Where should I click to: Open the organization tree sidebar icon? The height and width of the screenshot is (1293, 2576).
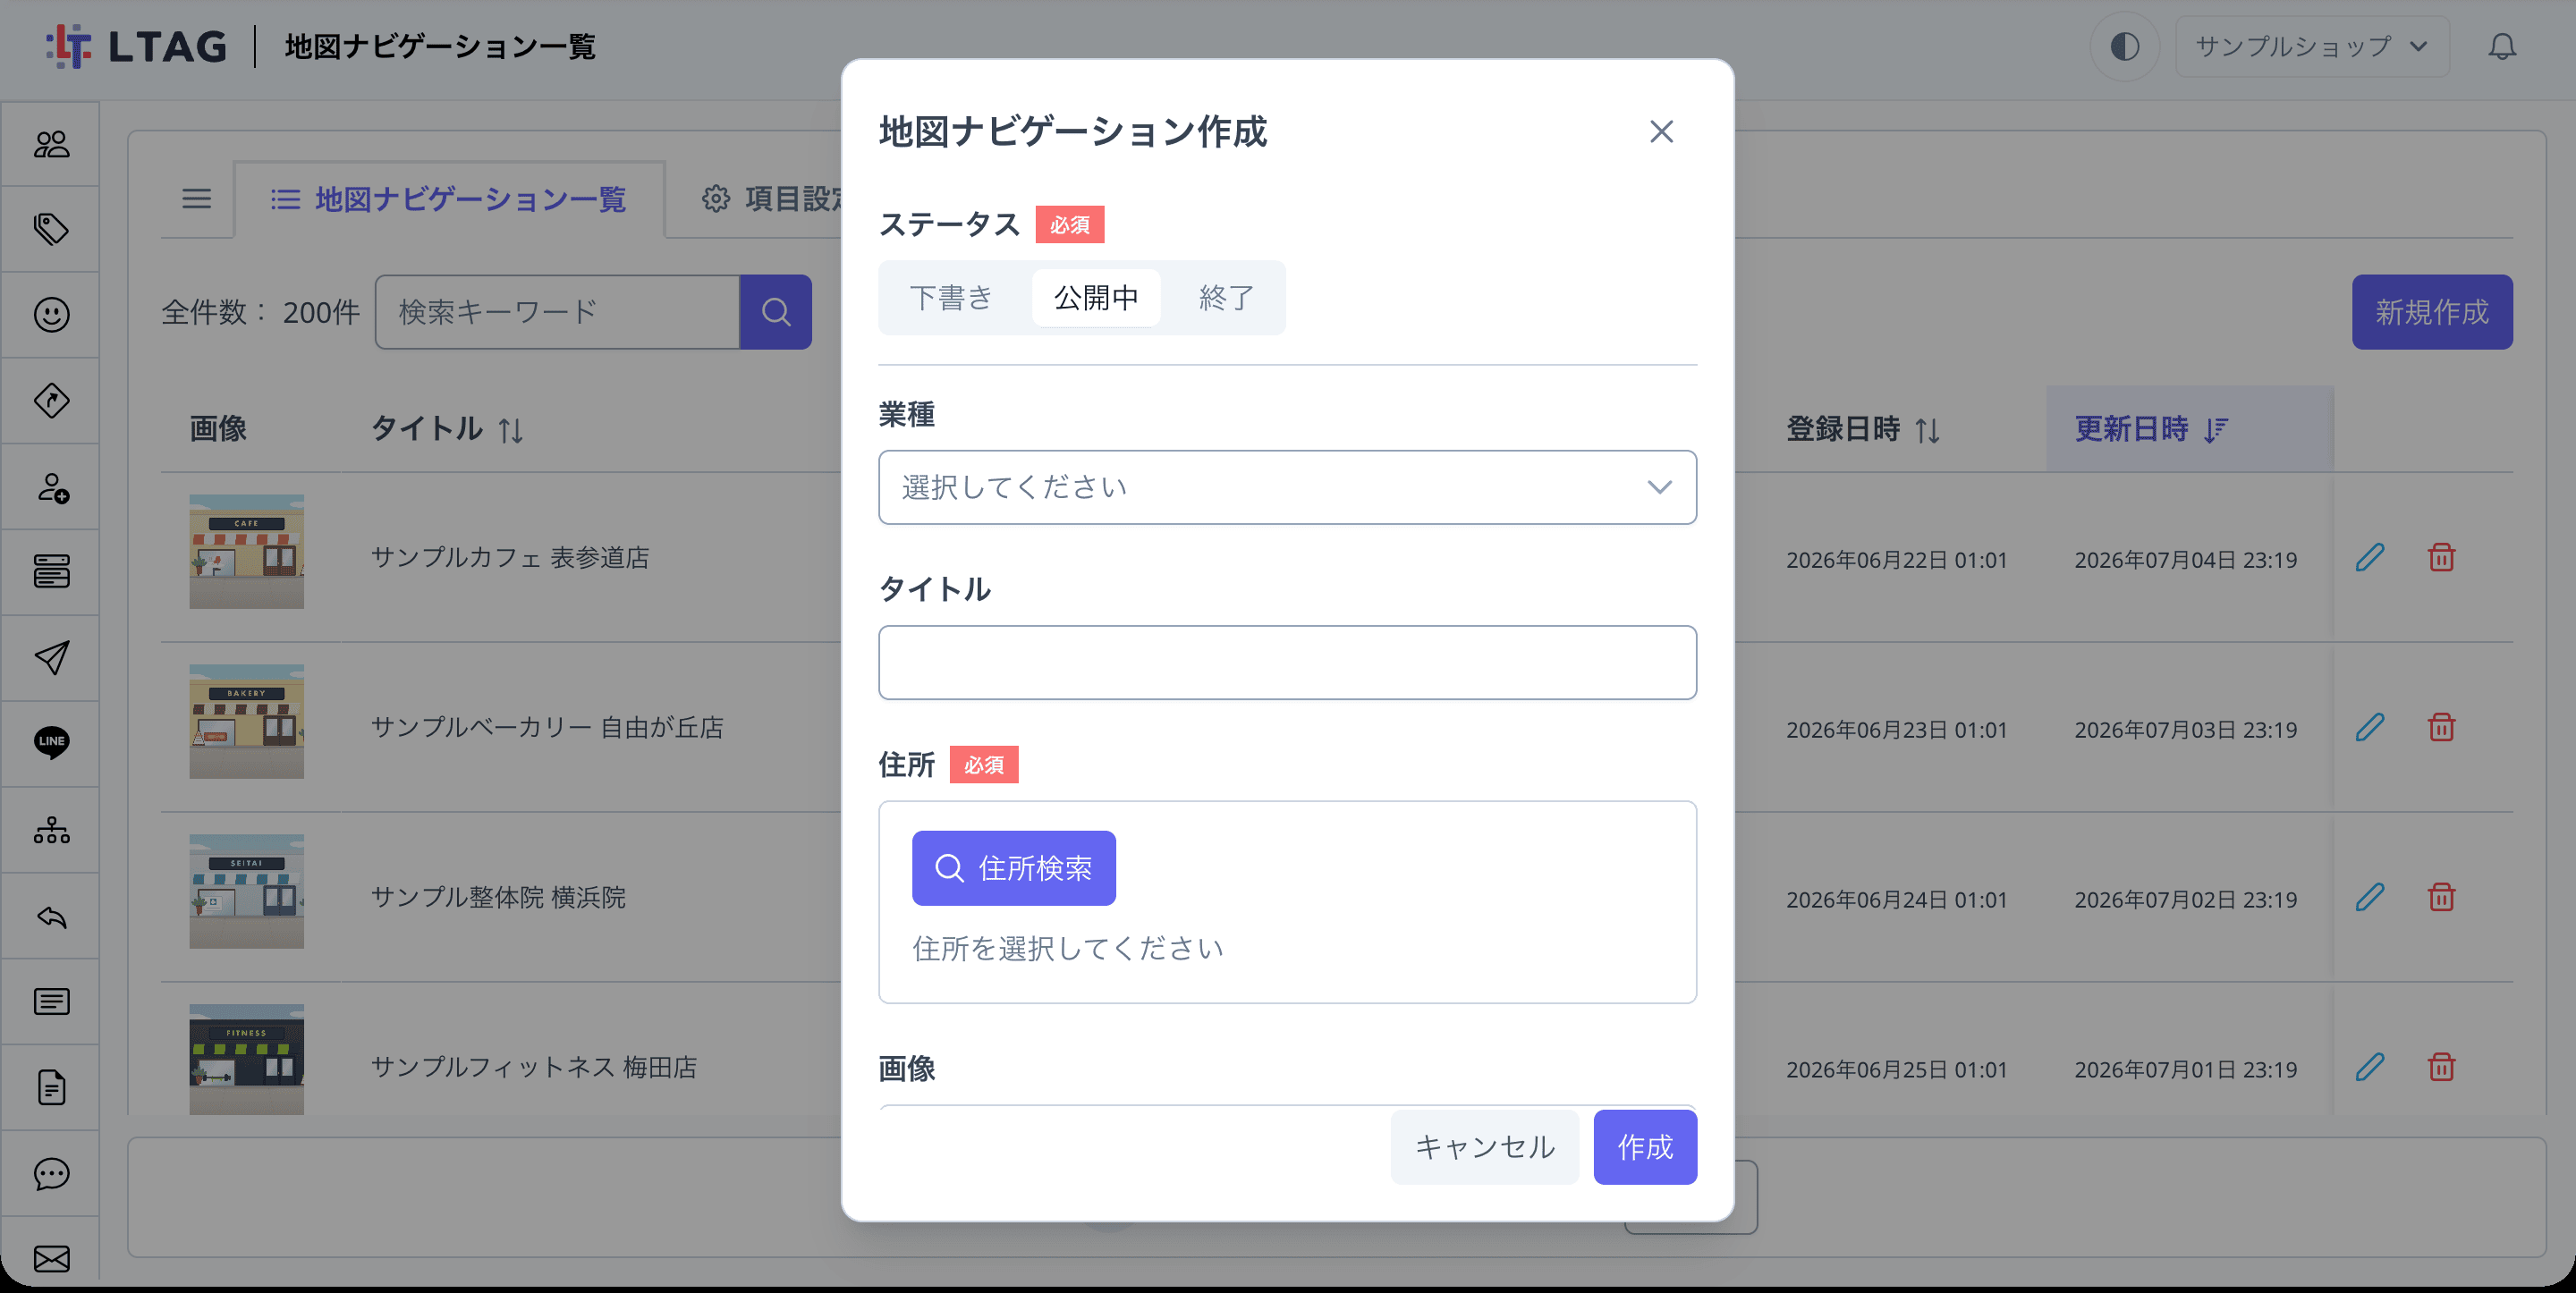[x=51, y=830]
